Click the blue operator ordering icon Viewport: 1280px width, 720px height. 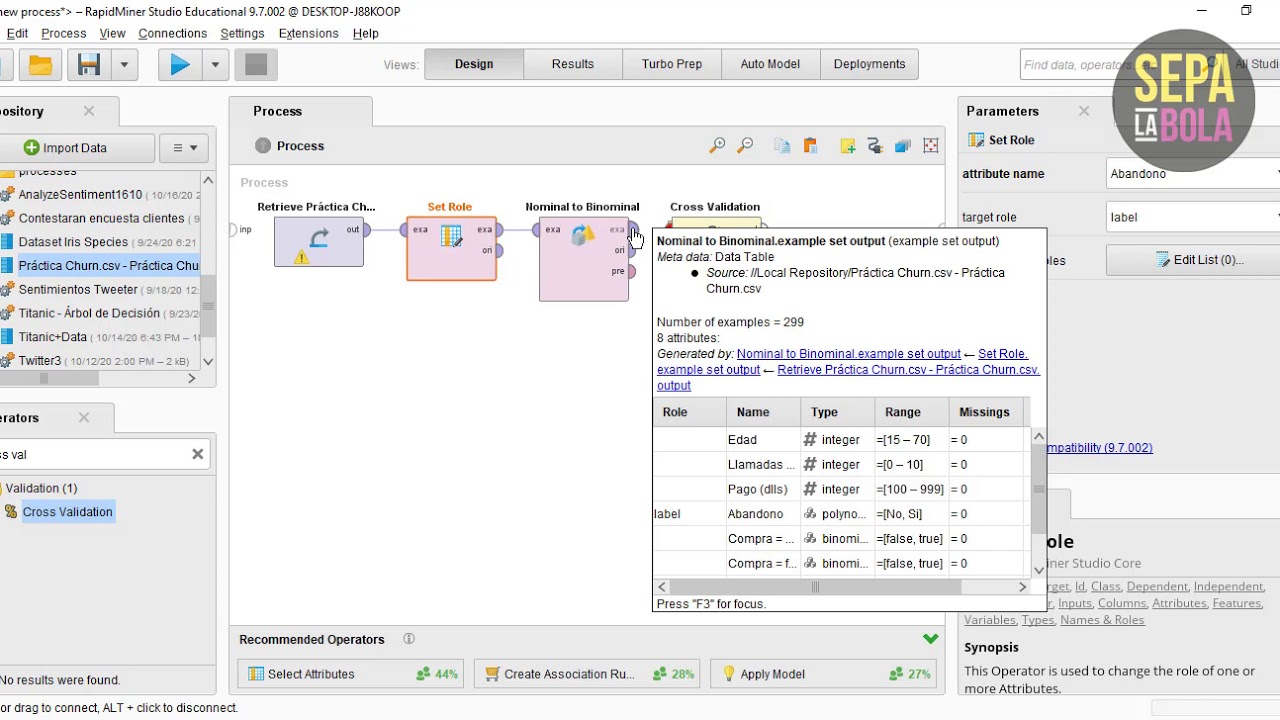[903, 146]
